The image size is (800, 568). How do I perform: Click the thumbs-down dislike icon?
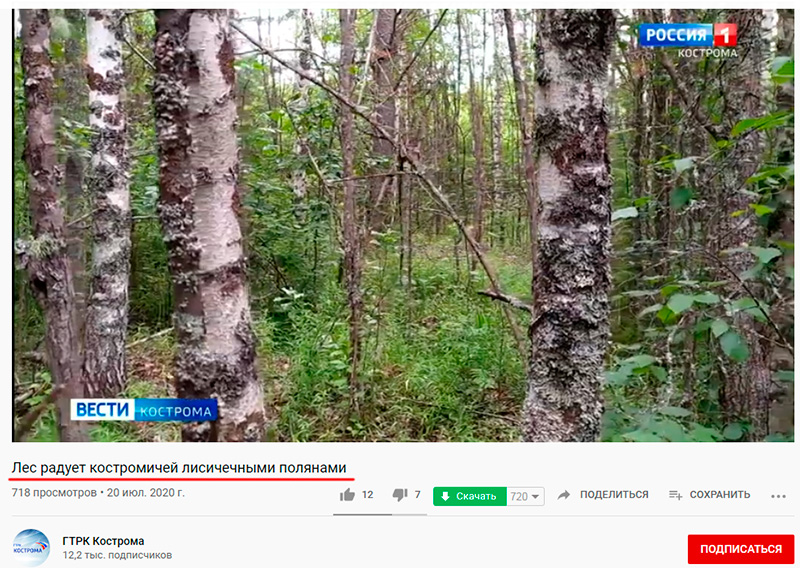[400, 495]
